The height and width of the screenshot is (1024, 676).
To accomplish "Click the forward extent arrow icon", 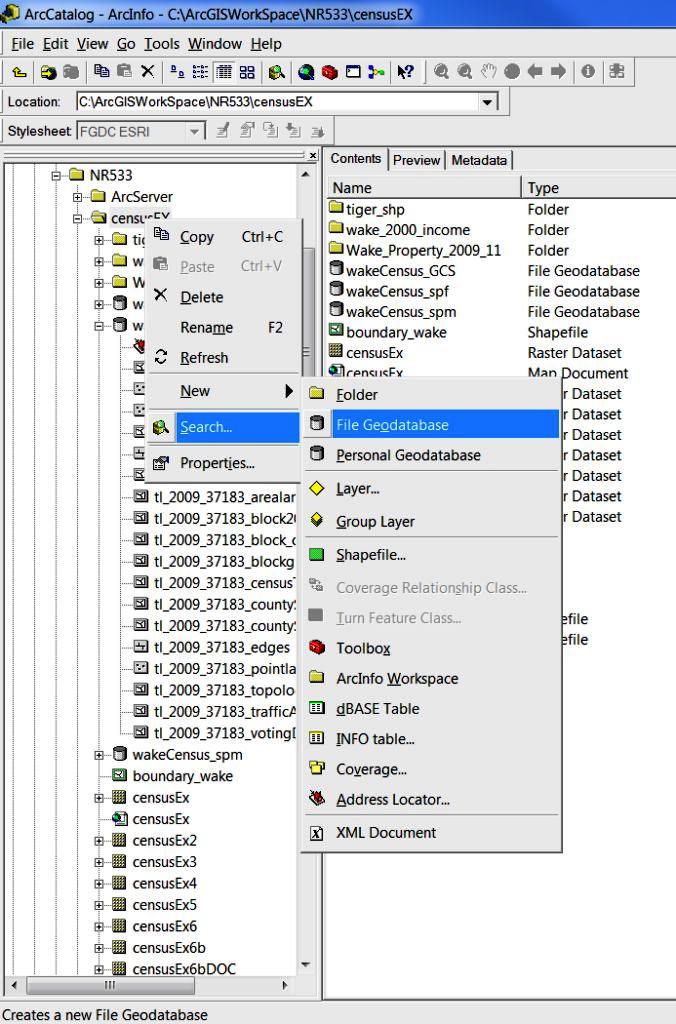I will [x=558, y=71].
